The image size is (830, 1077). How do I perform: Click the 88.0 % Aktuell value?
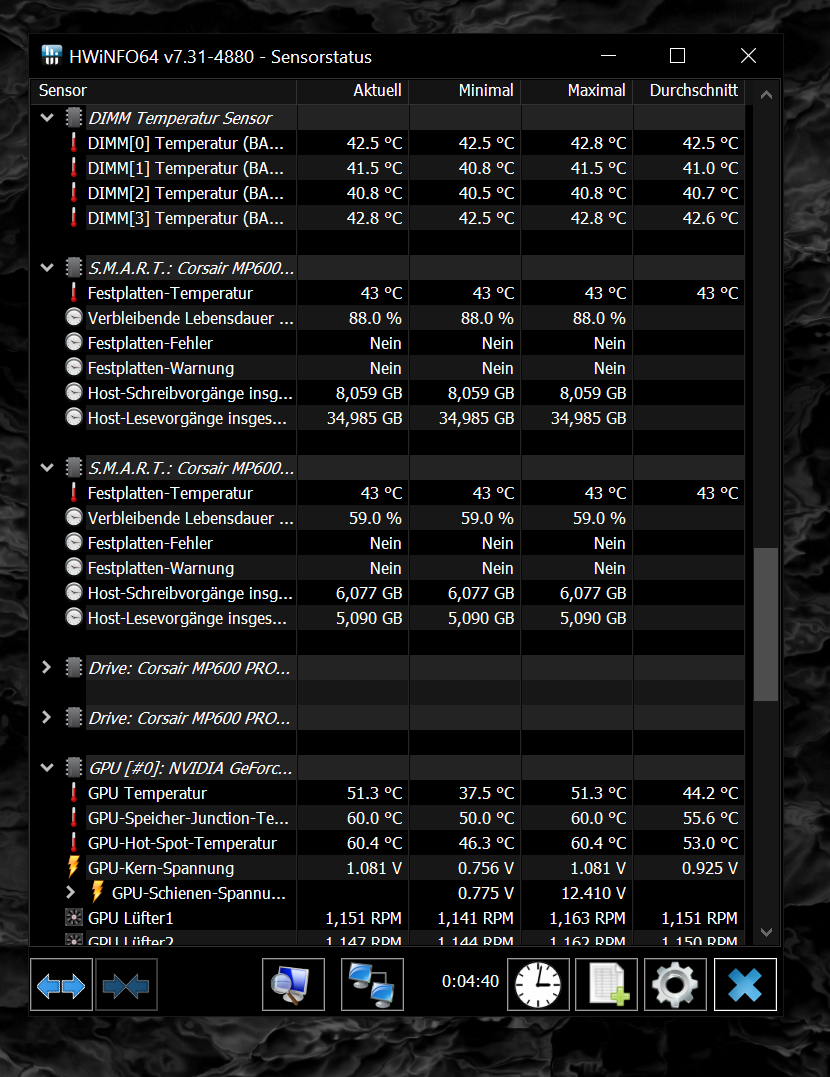click(375, 318)
